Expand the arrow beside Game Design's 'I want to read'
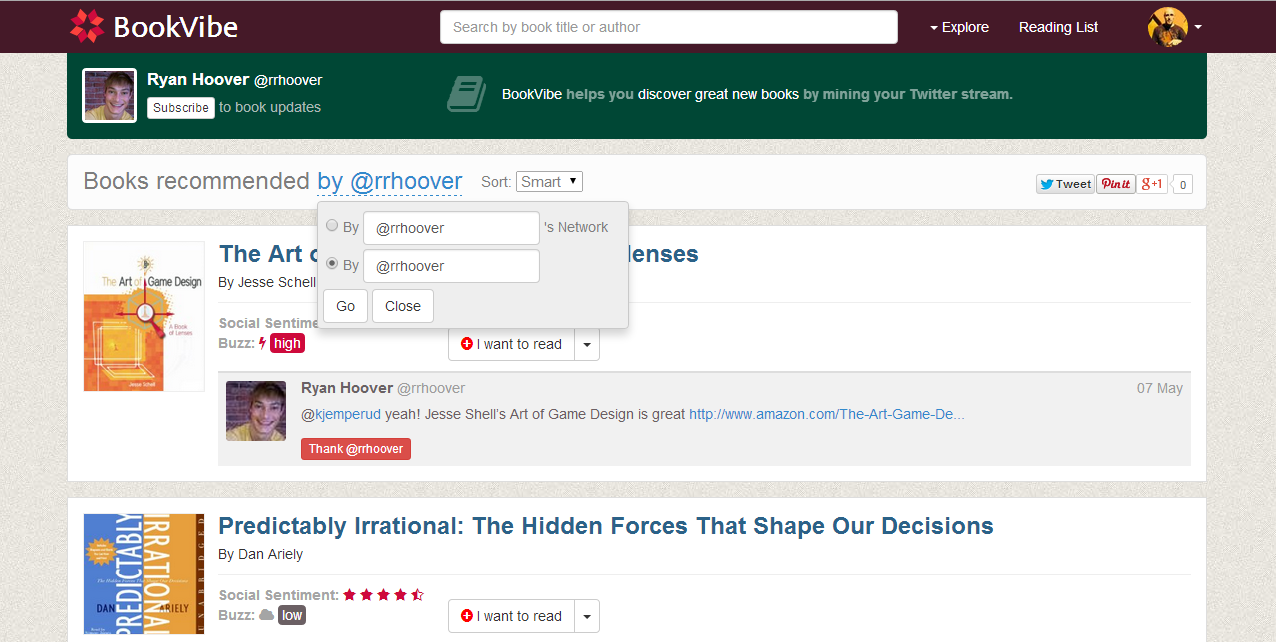This screenshot has width=1276, height=642. [587, 344]
